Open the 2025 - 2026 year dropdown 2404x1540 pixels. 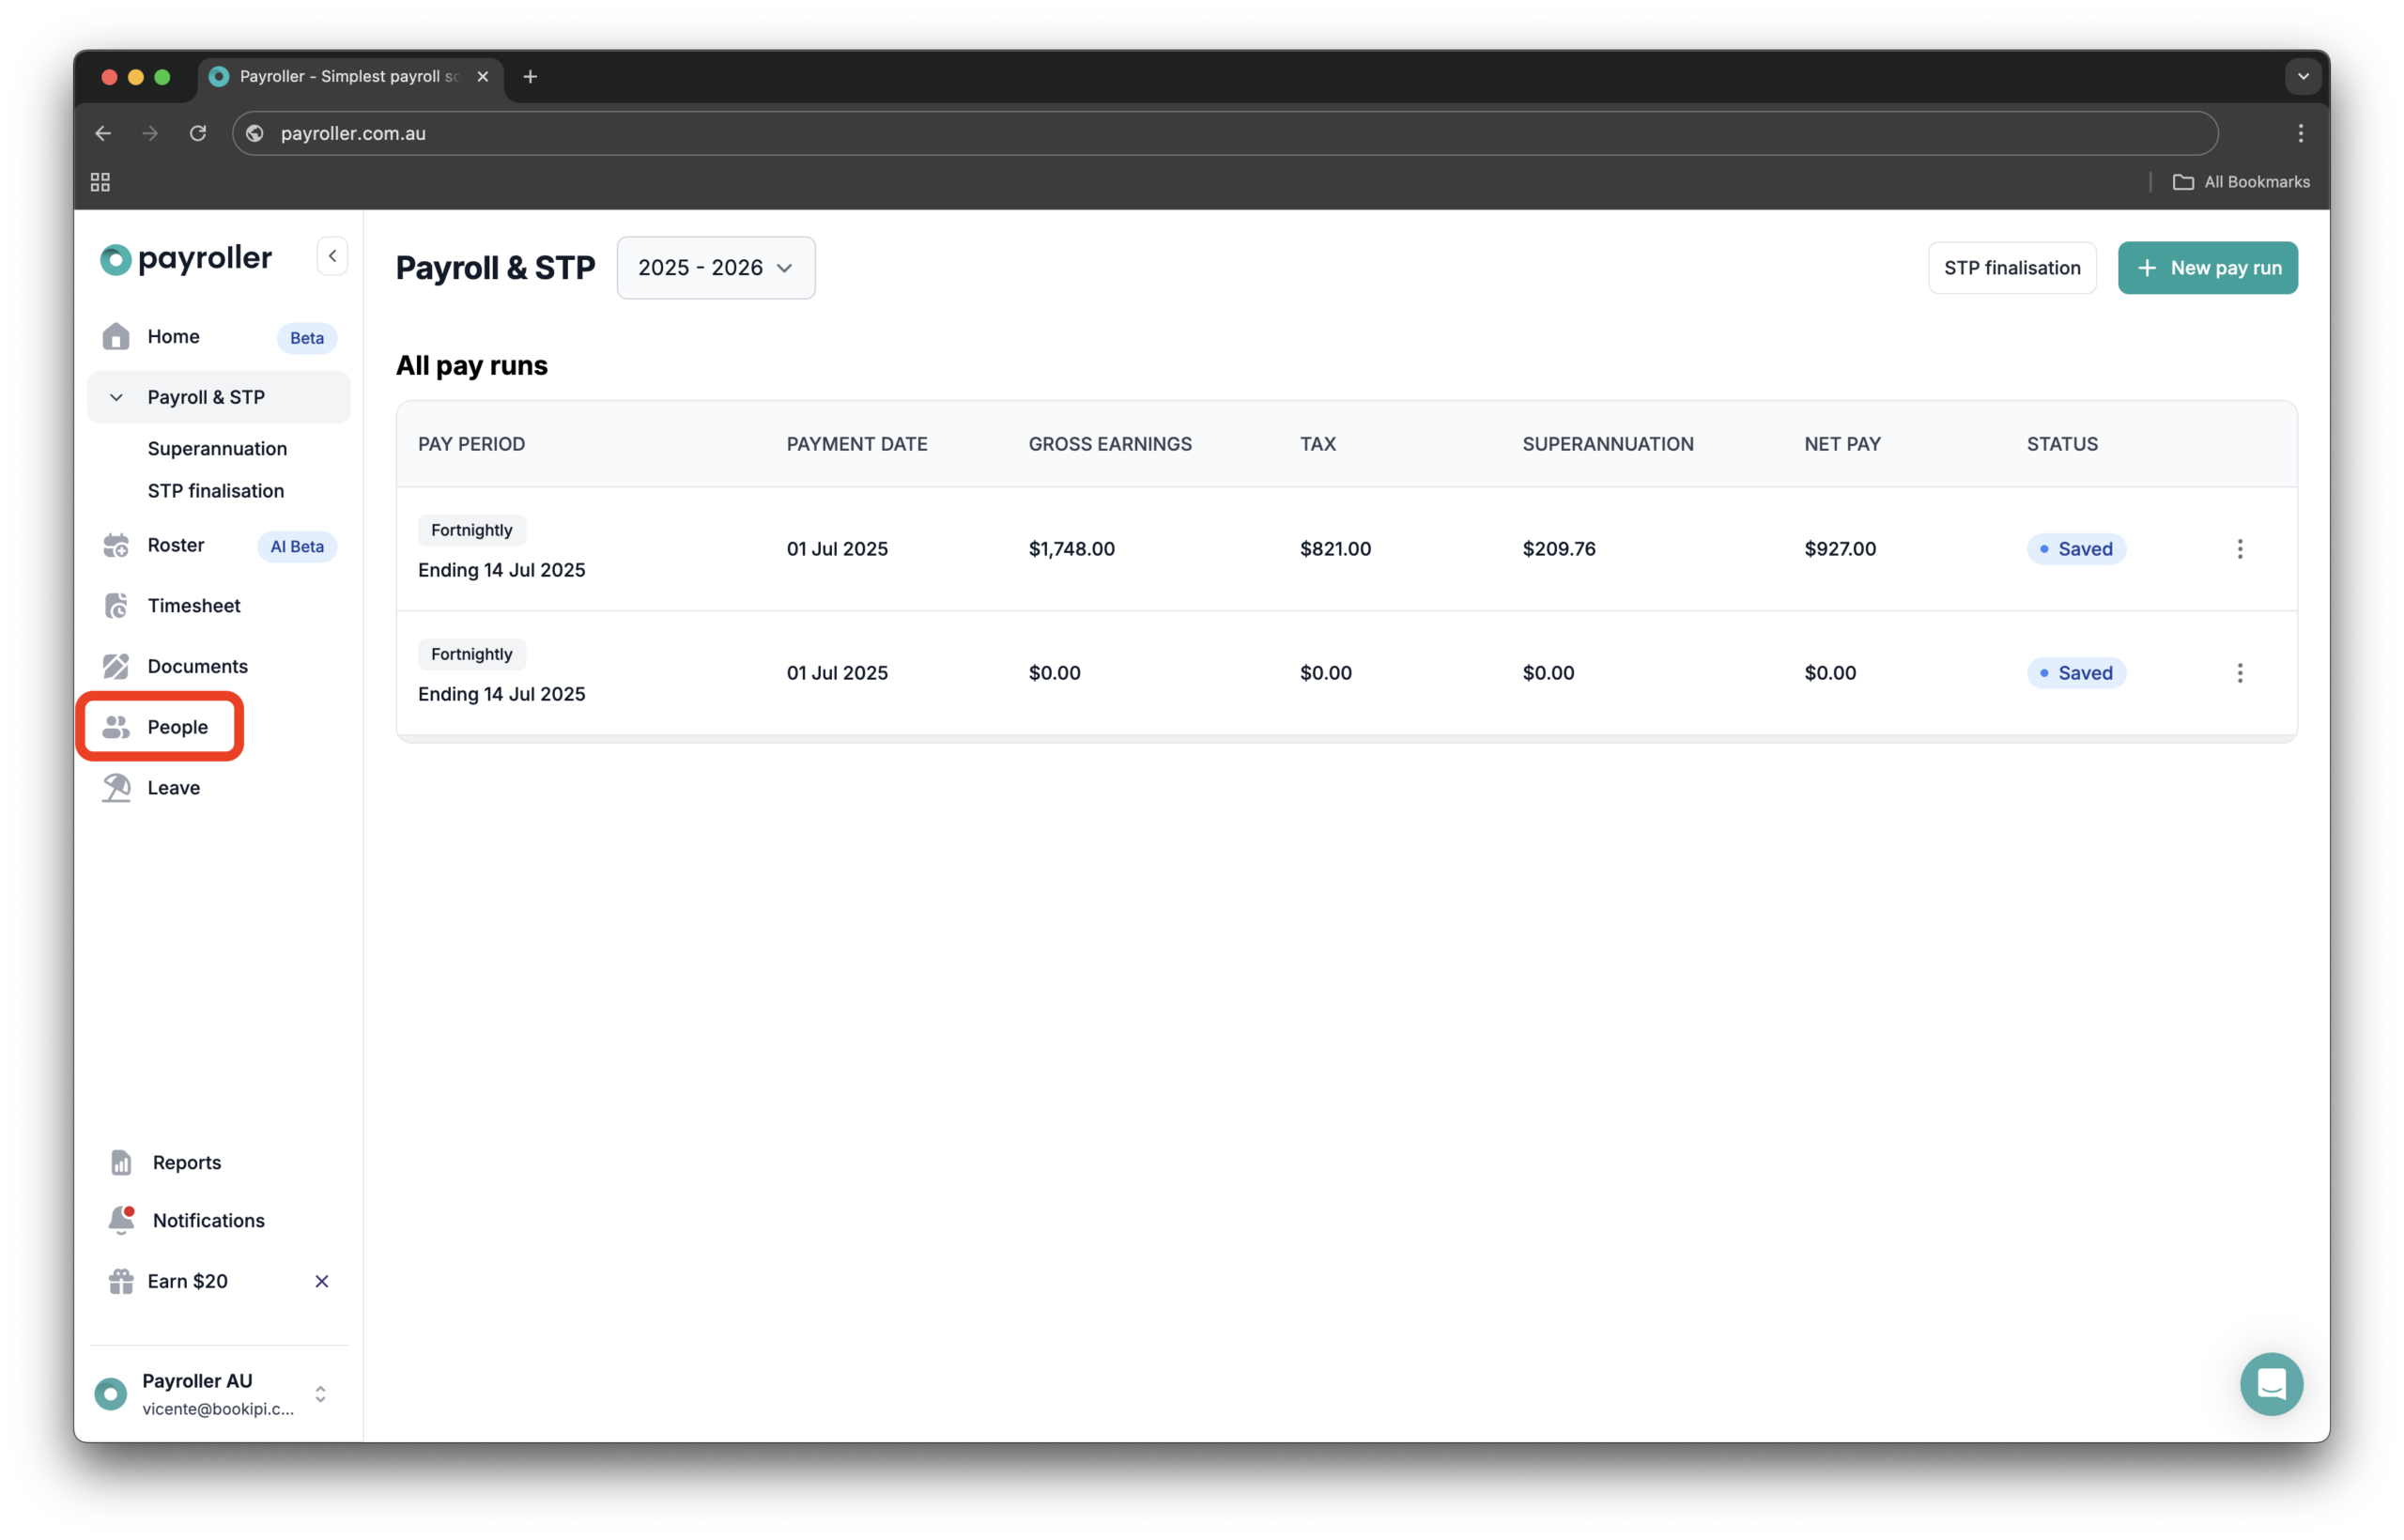(715, 268)
